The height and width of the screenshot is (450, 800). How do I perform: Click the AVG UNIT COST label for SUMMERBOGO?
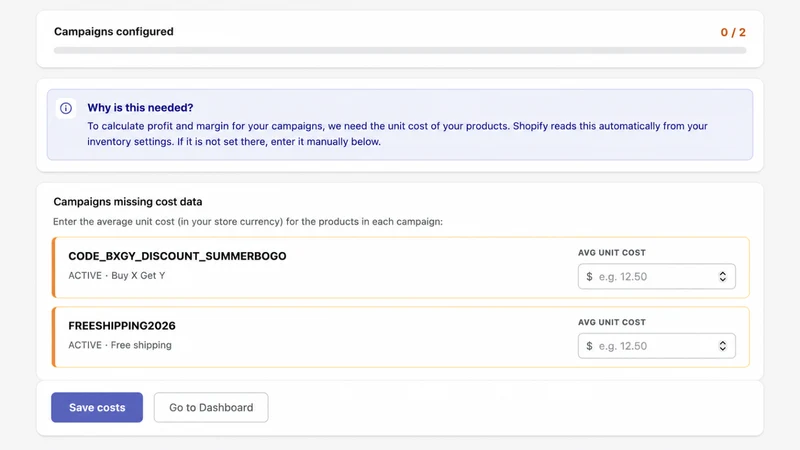click(612, 253)
